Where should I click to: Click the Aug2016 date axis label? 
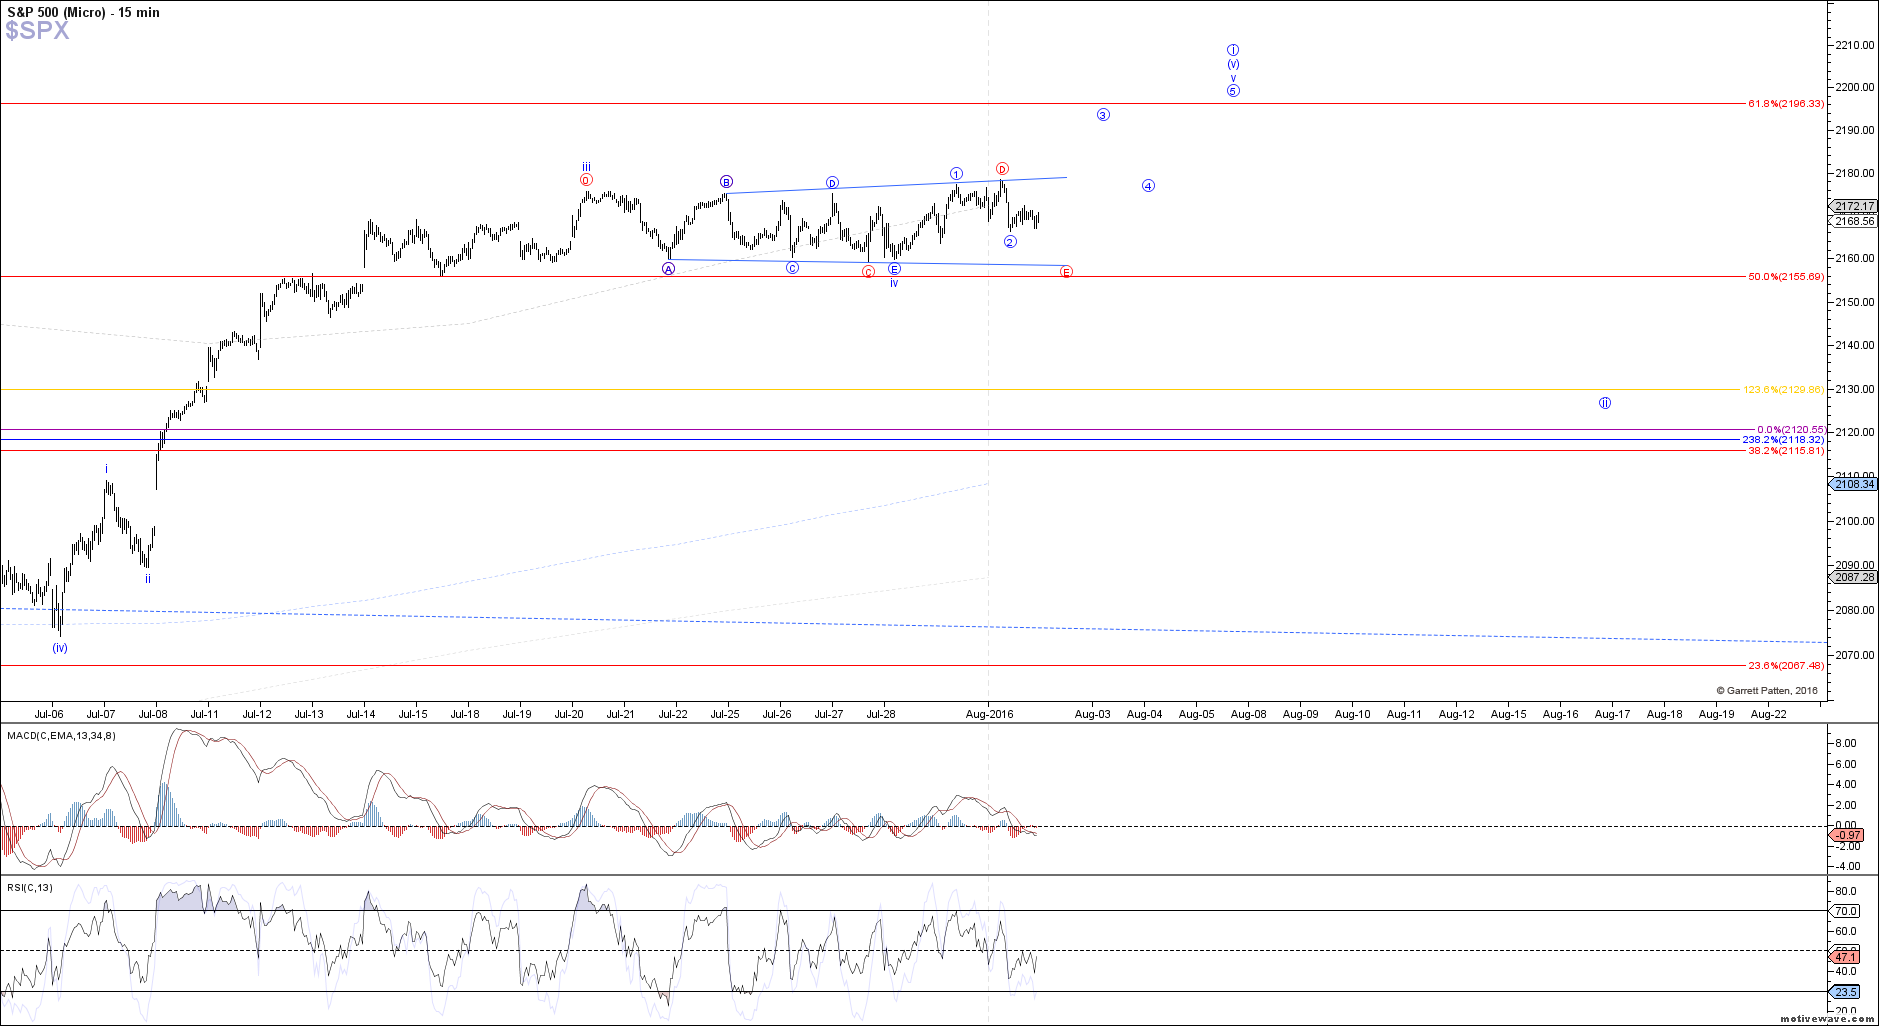coord(989,714)
